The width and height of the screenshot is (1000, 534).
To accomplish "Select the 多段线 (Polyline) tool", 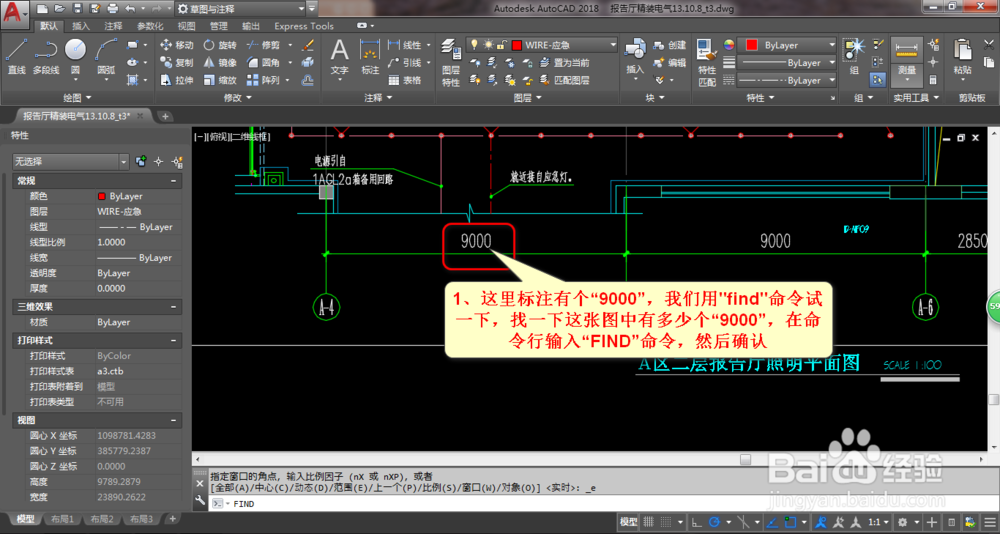I will 45,56.
